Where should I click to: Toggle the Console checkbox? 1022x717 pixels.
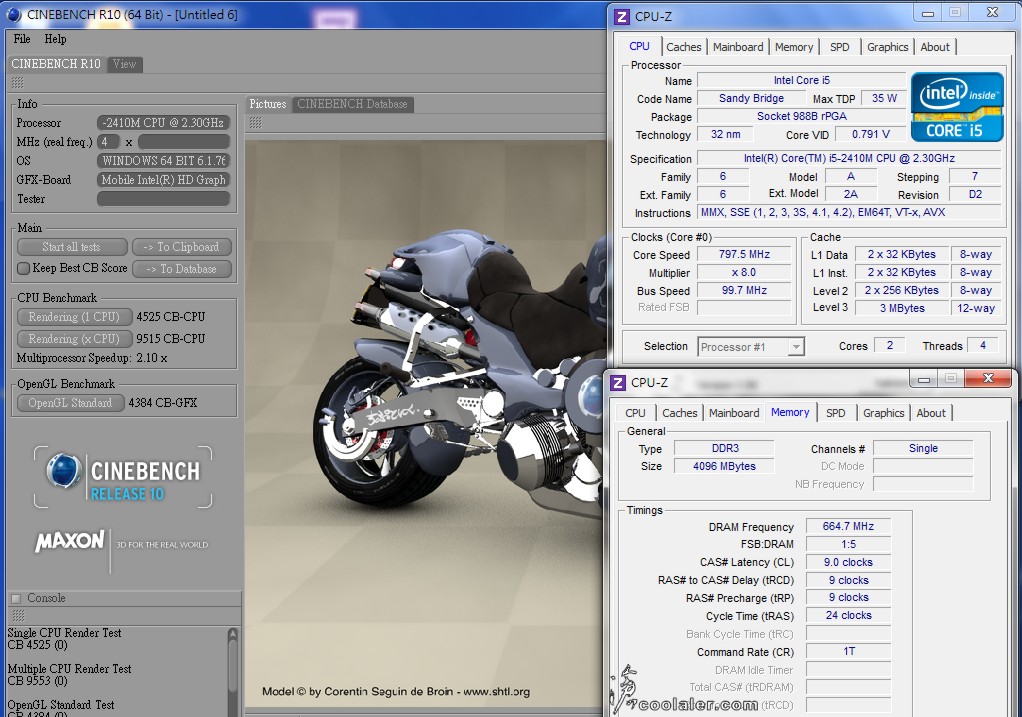(16, 598)
